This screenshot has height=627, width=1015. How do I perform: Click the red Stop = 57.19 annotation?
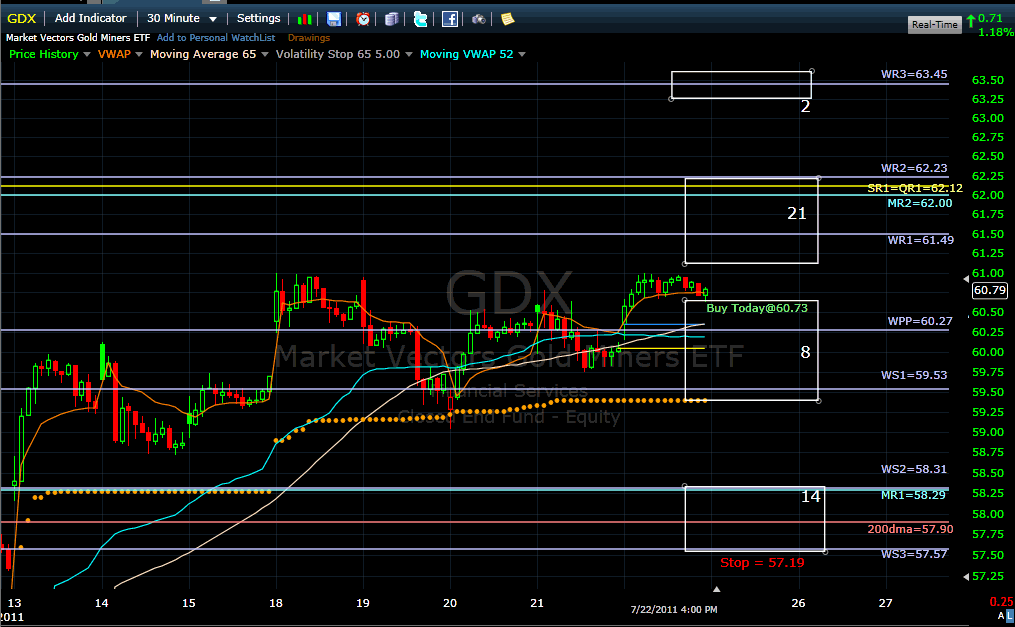pos(762,563)
